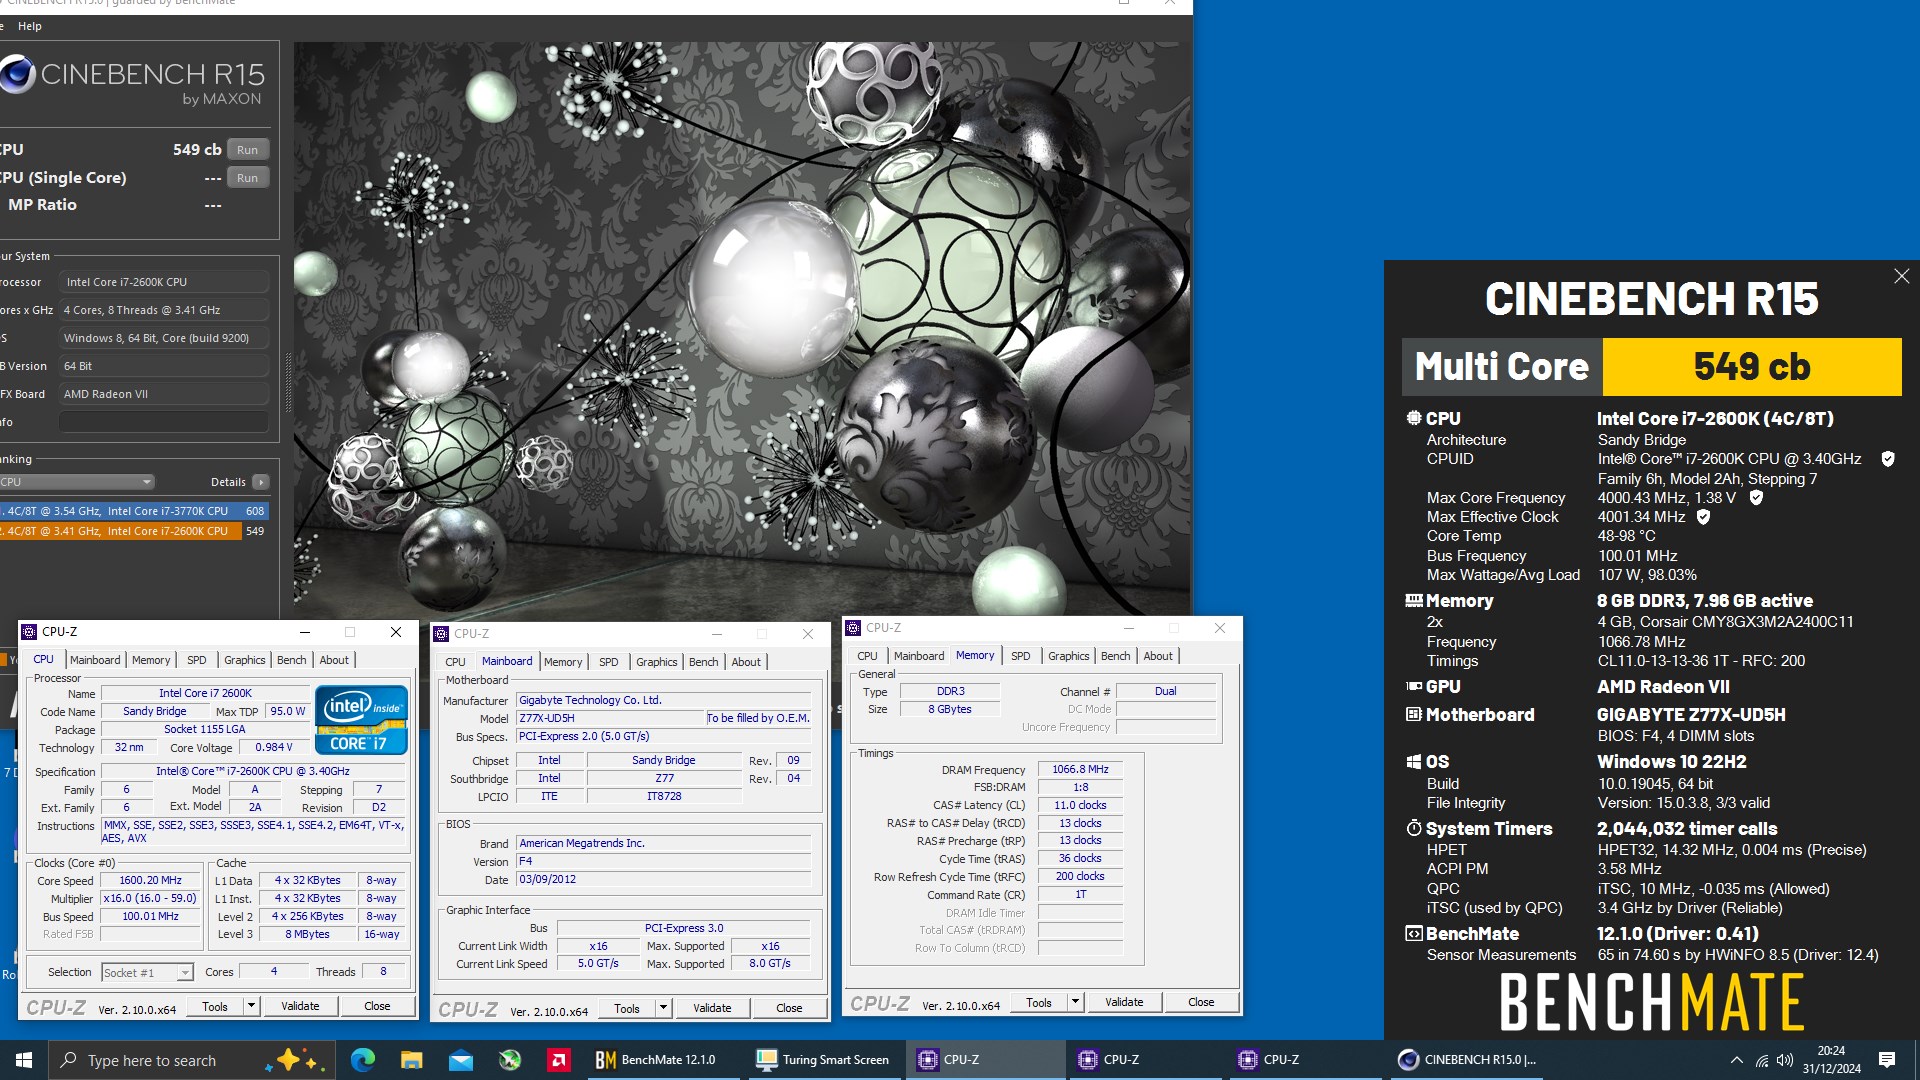The image size is (1920, 1080).
Task: Click Validate in the Memory window
Action: (x=1124, y=1002)
